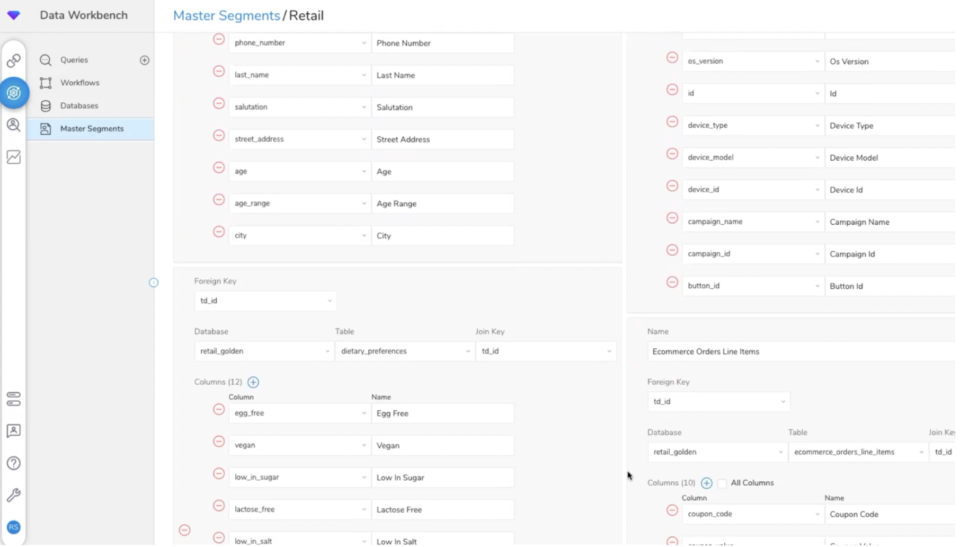Image resolution: width=960 pixels, height=547 pixels.
Task: Edit the Age Range name field
Action: [x=443, y=203]
